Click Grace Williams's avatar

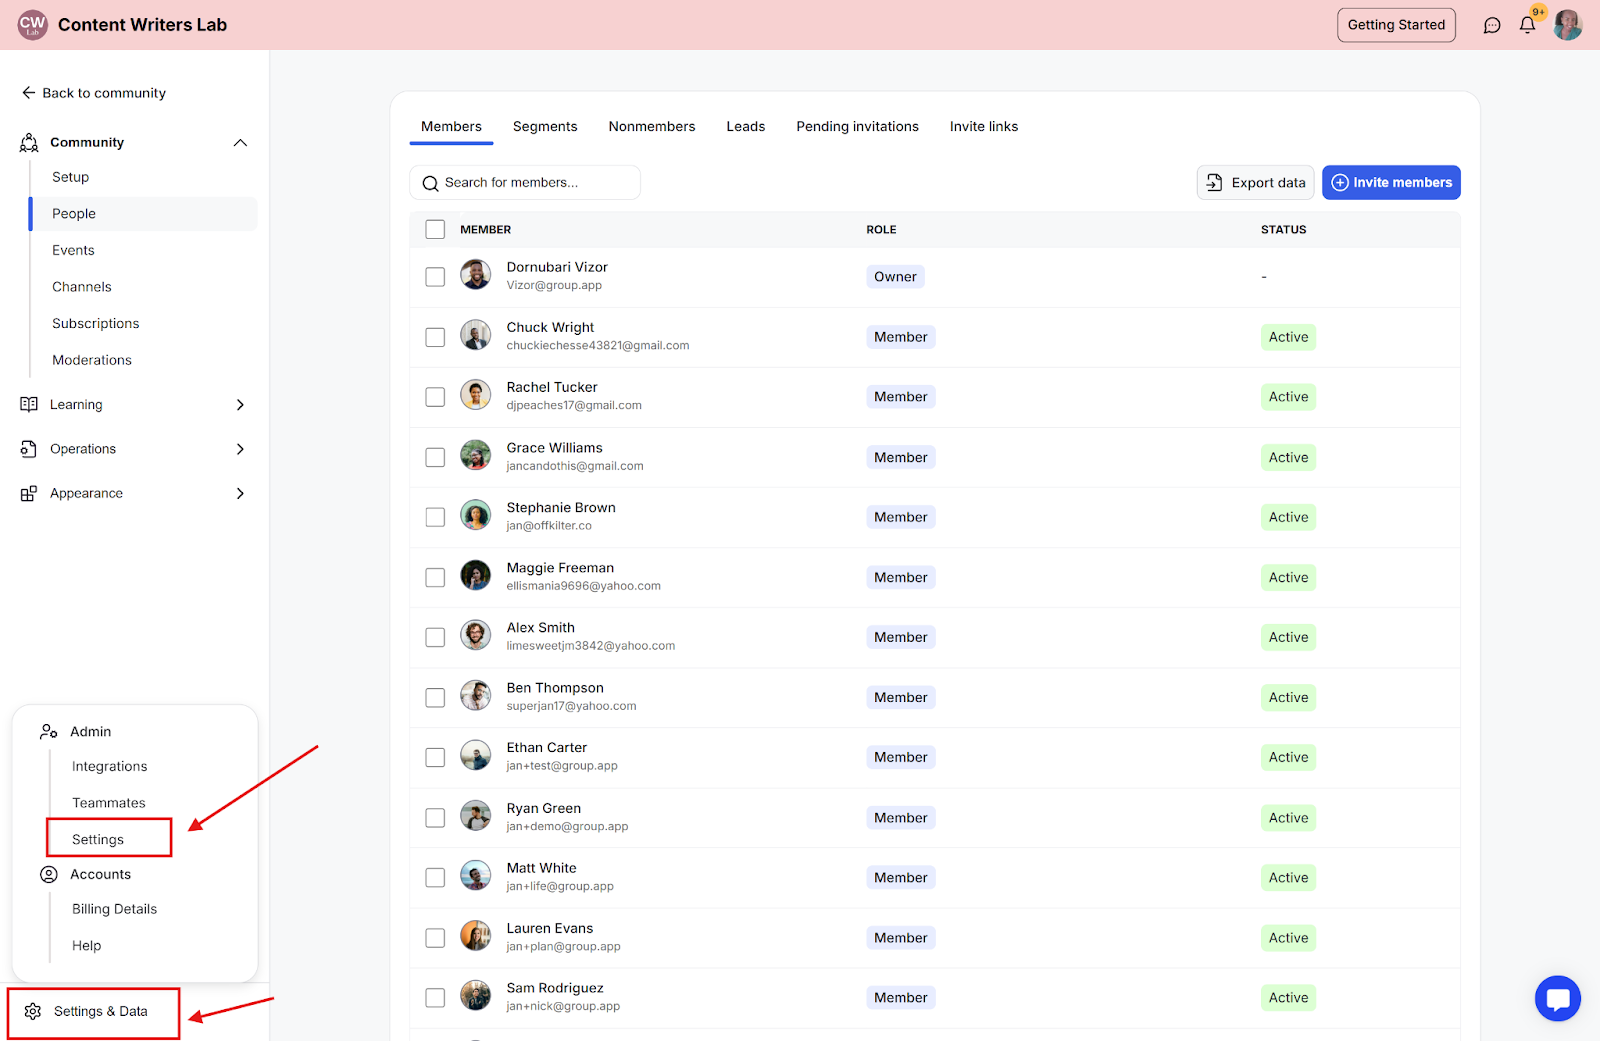coord(476,455)
